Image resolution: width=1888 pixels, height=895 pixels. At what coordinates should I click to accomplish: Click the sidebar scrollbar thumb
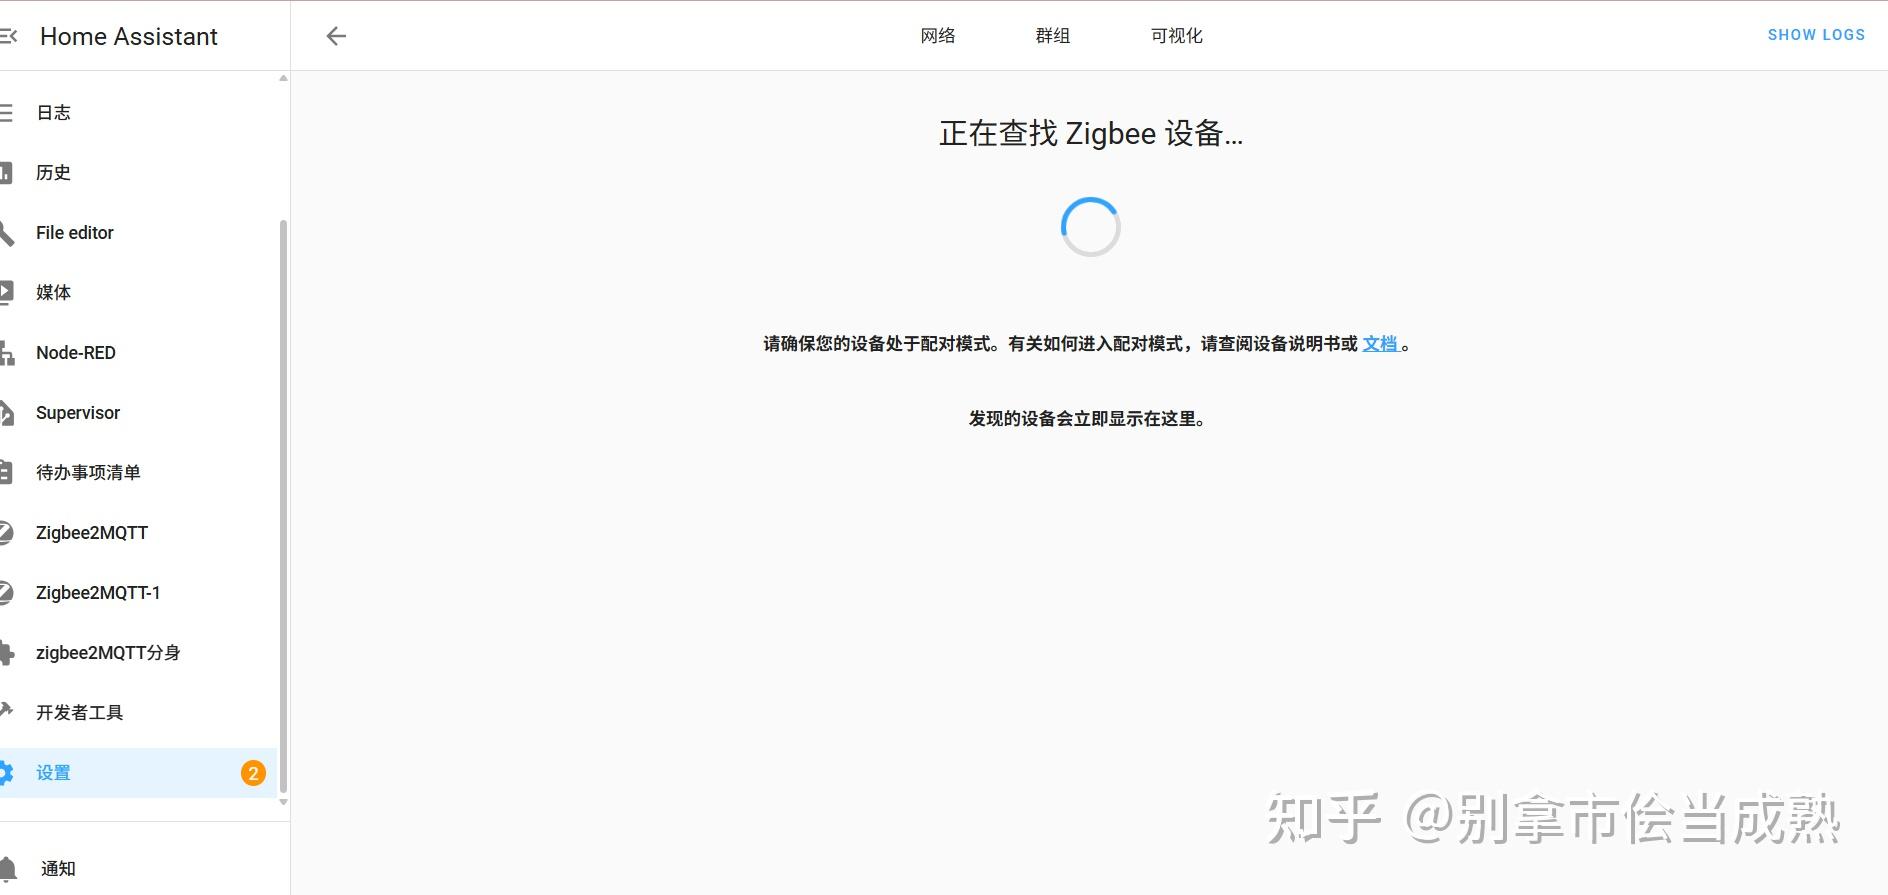click(283, 505)
